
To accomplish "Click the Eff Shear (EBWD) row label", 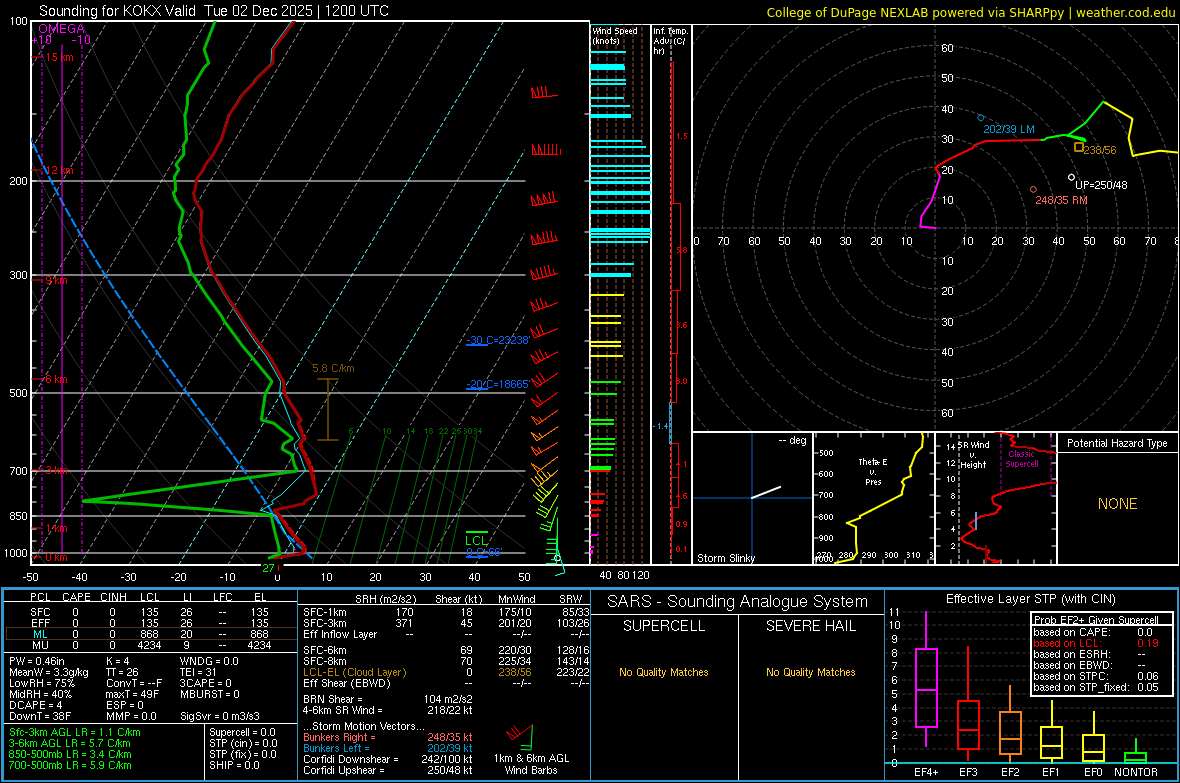I will pyautogui.click(x=346, y=684).
